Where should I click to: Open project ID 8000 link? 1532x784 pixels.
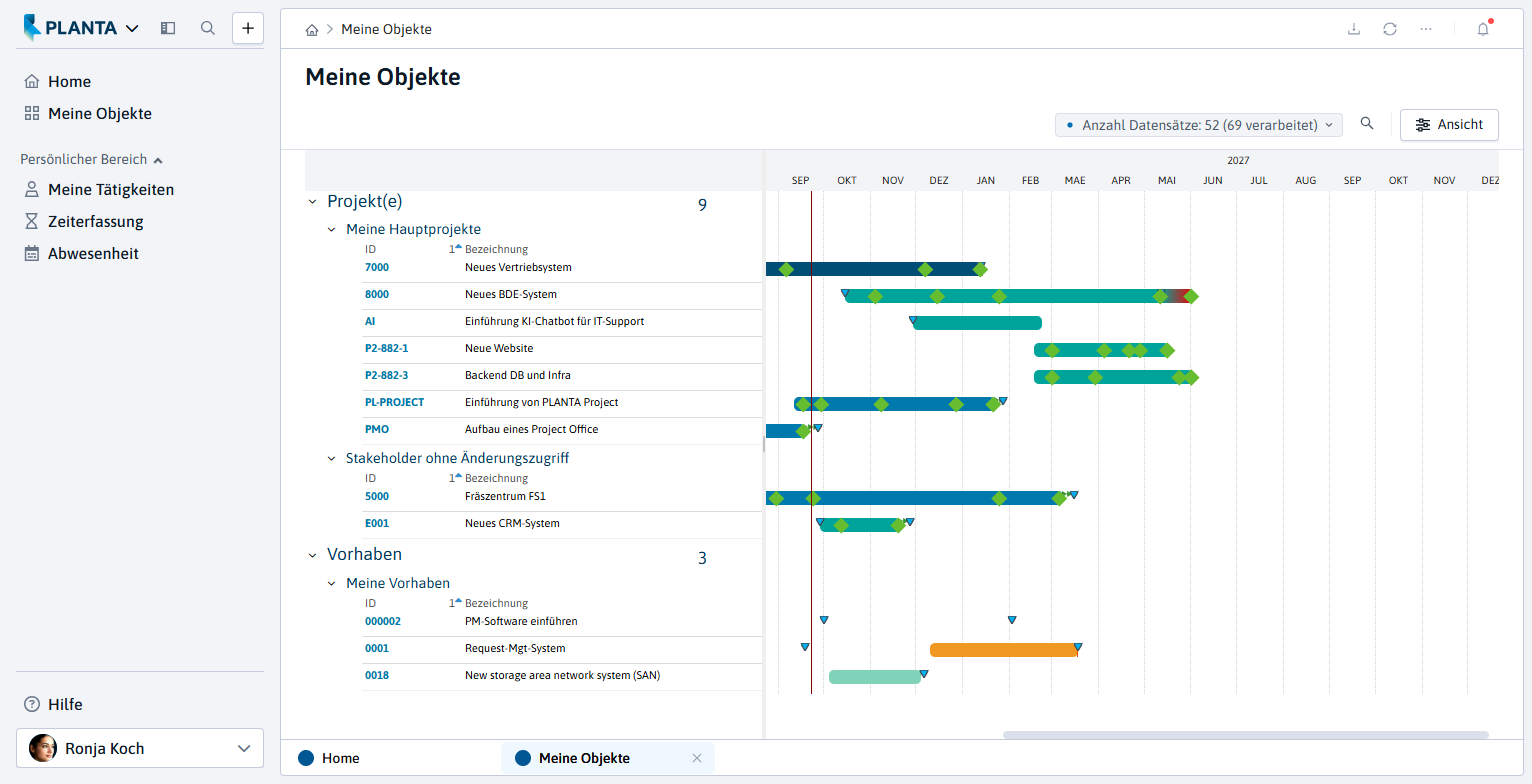click(377, 295)
